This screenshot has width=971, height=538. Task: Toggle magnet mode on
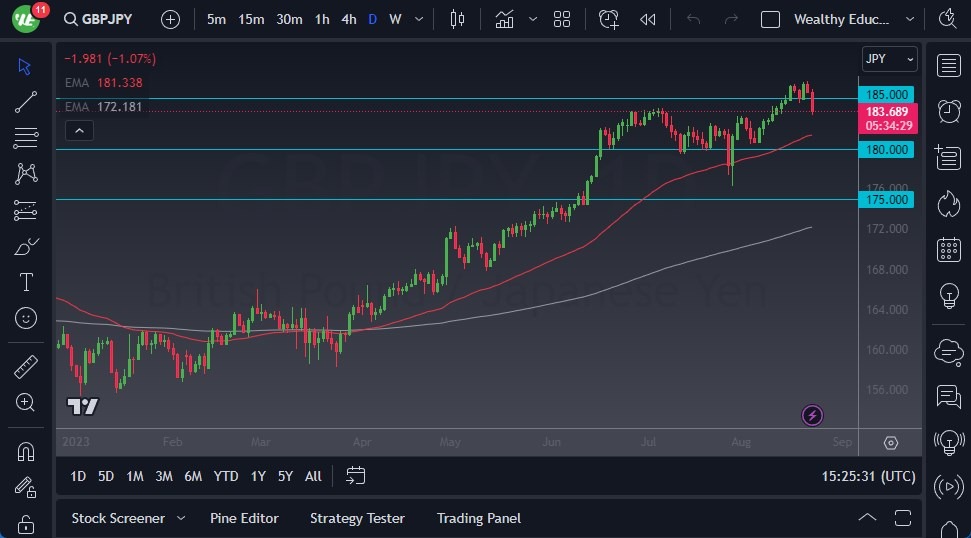click(26, 451)
